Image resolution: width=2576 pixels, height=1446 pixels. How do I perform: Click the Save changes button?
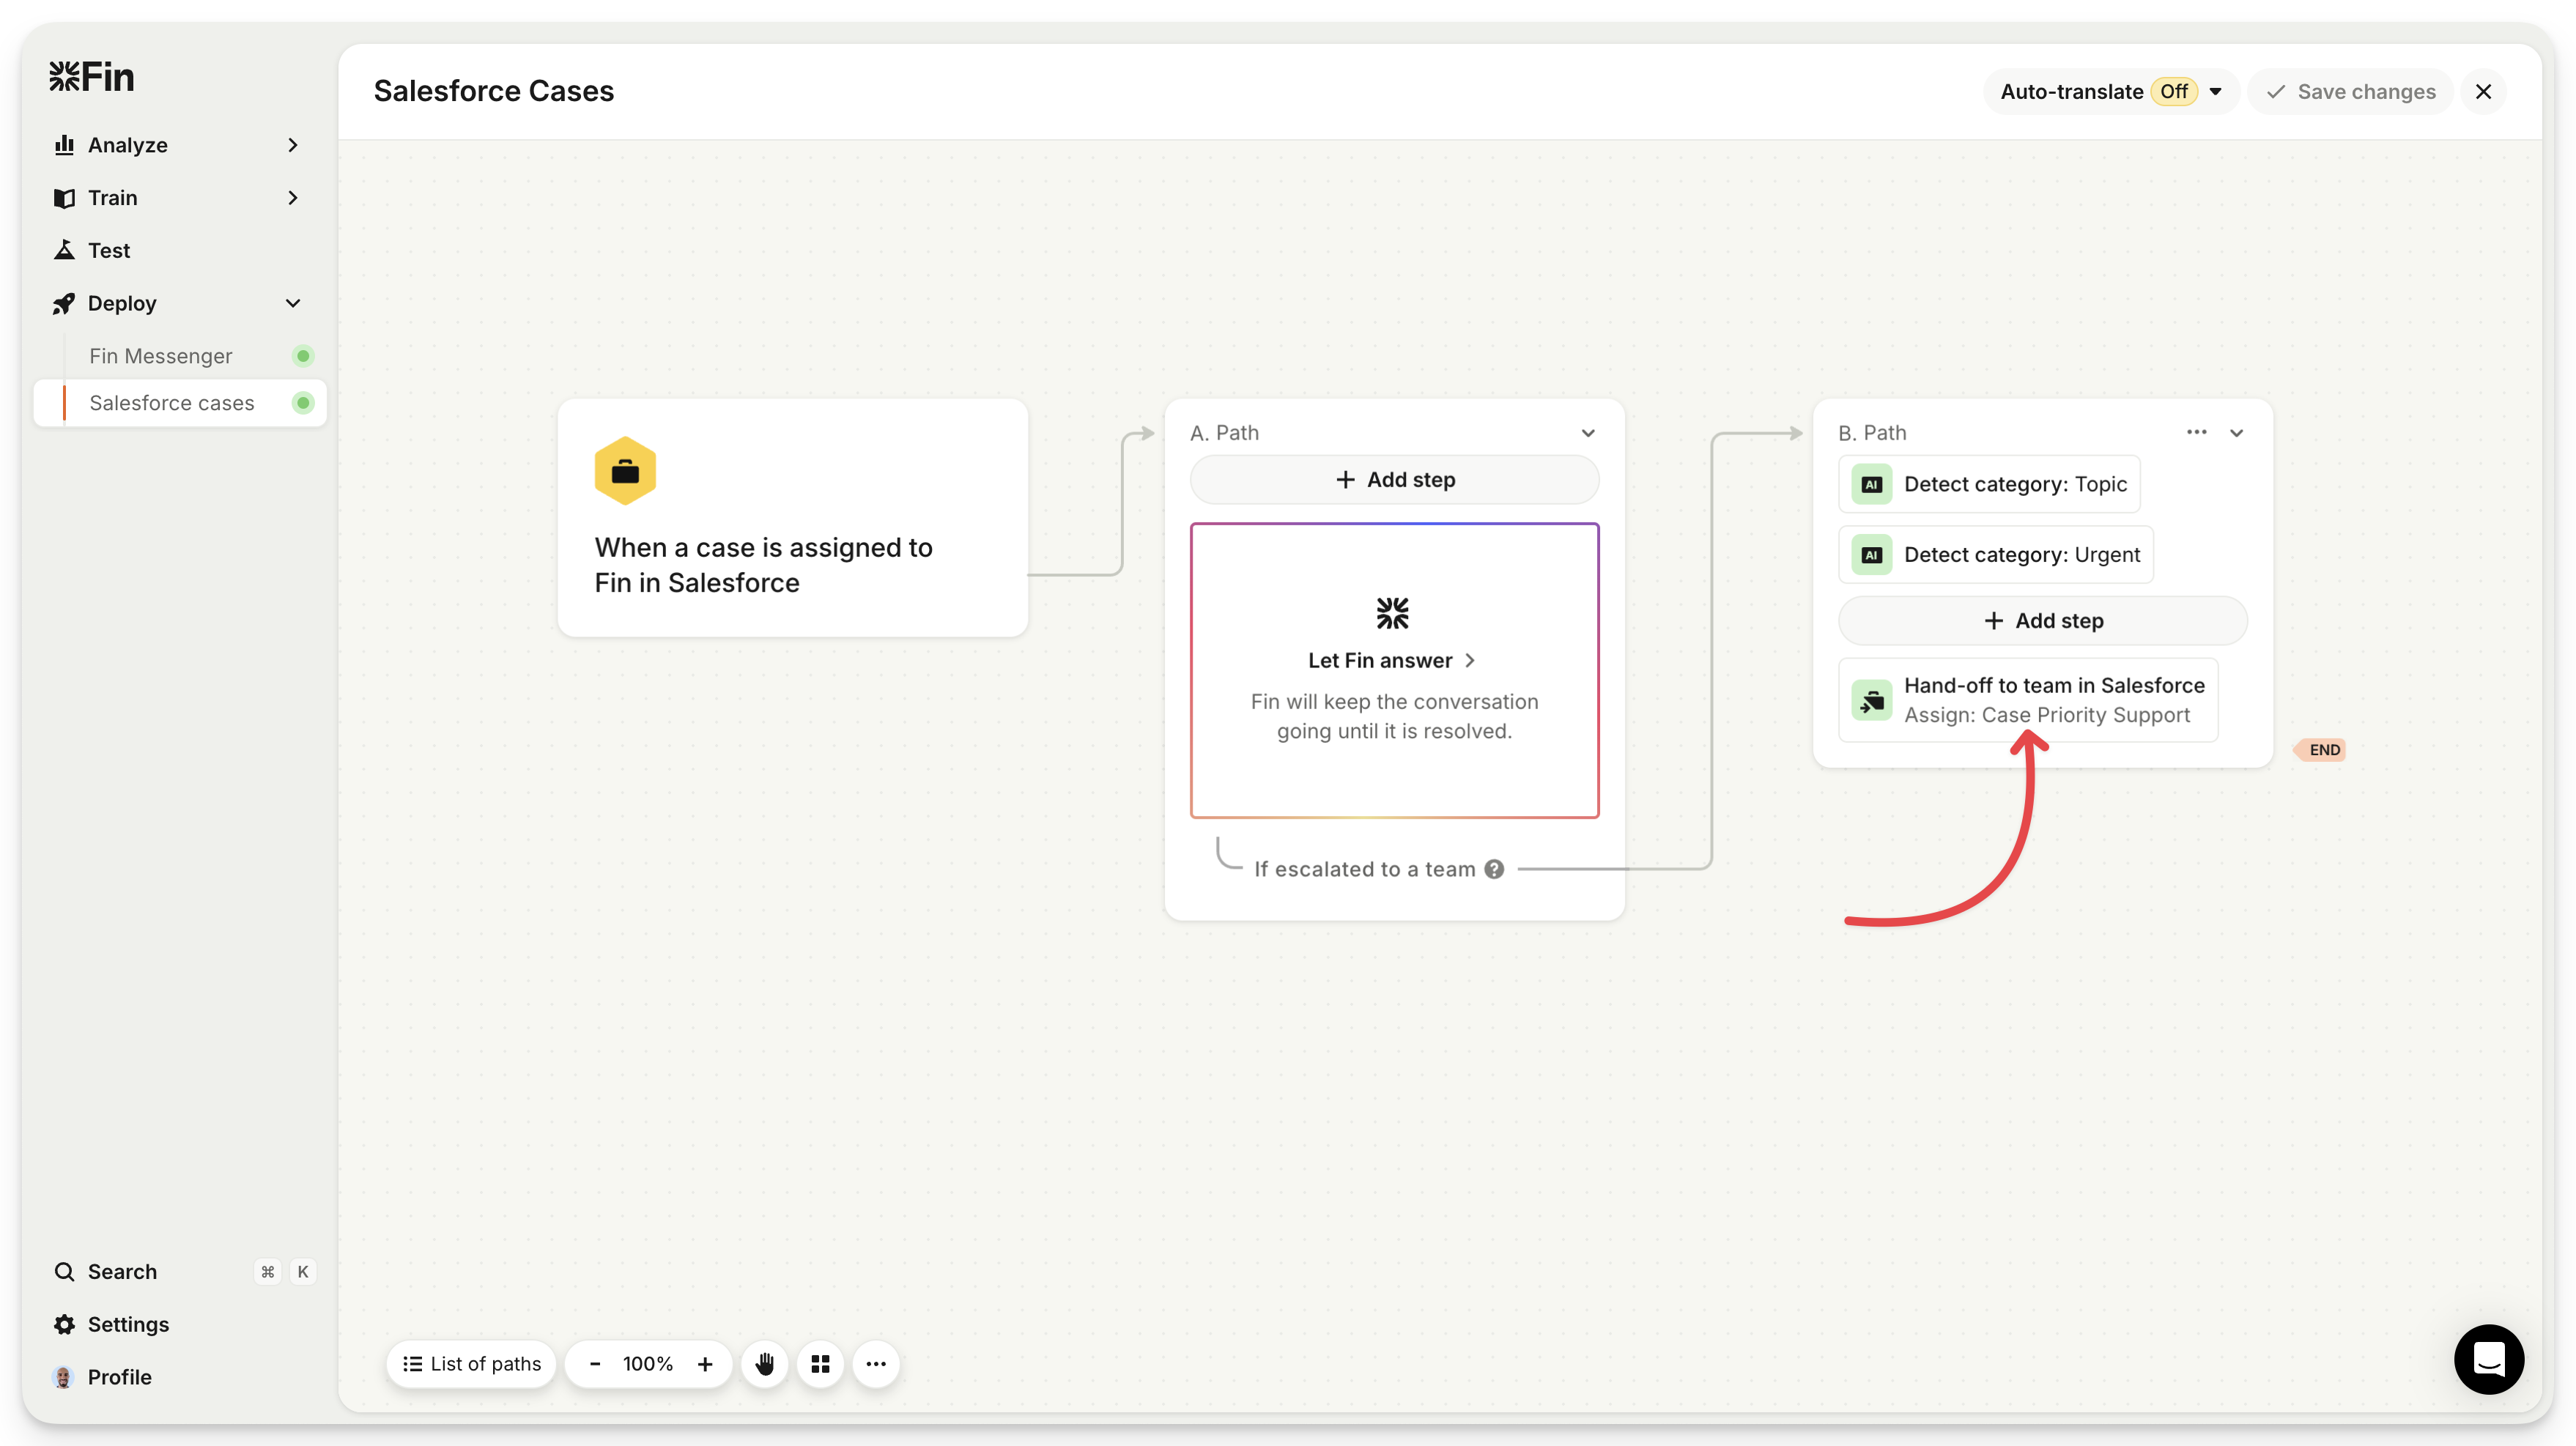pos(2351,91)
